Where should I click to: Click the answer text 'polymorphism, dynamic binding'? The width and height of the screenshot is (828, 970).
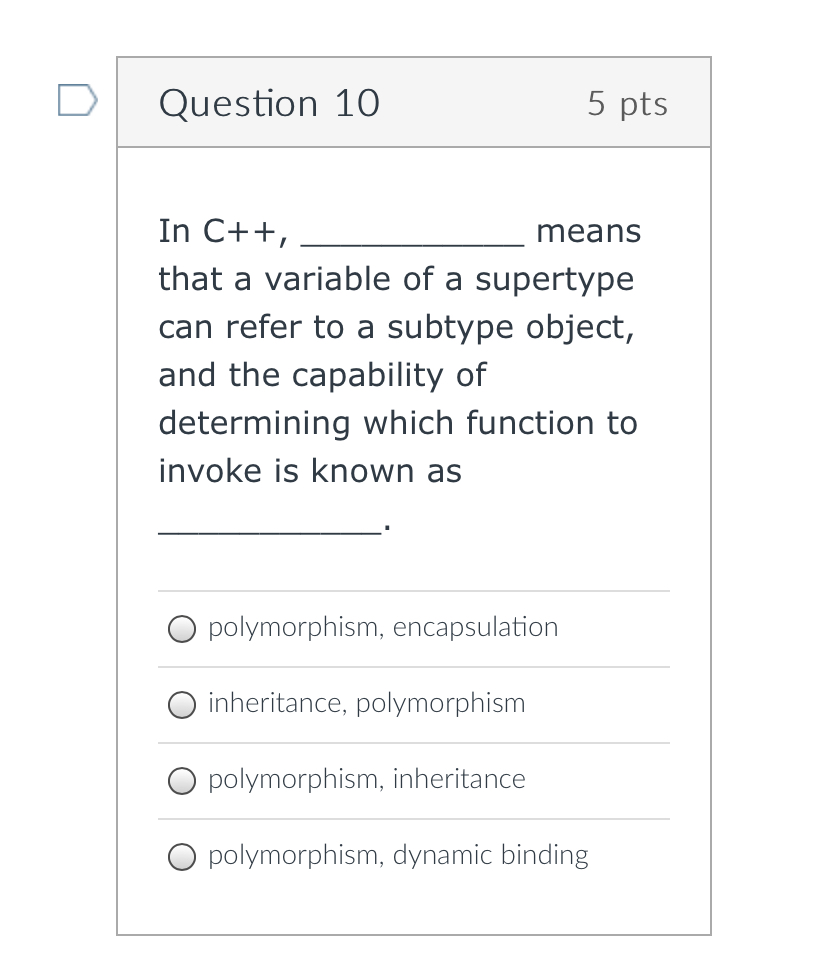coord(397,856)
